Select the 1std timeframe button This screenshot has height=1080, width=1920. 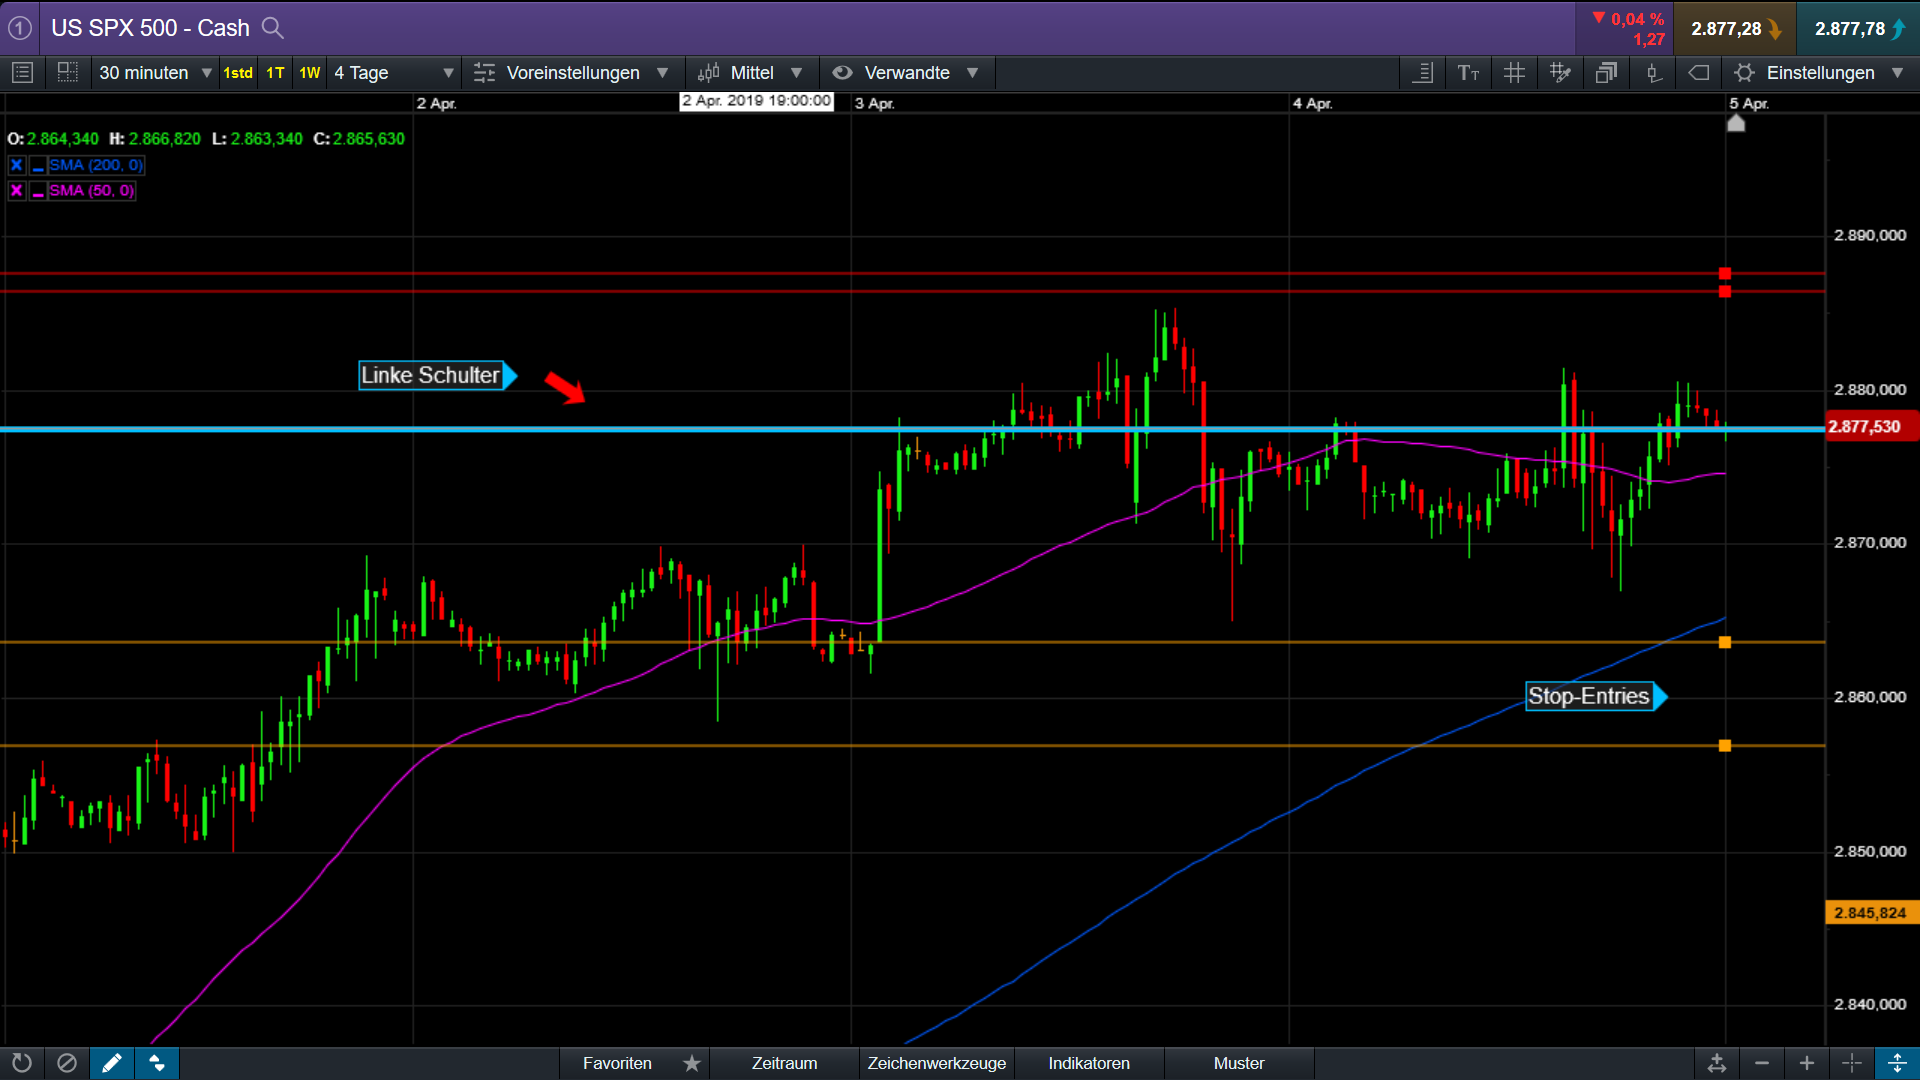238,73
